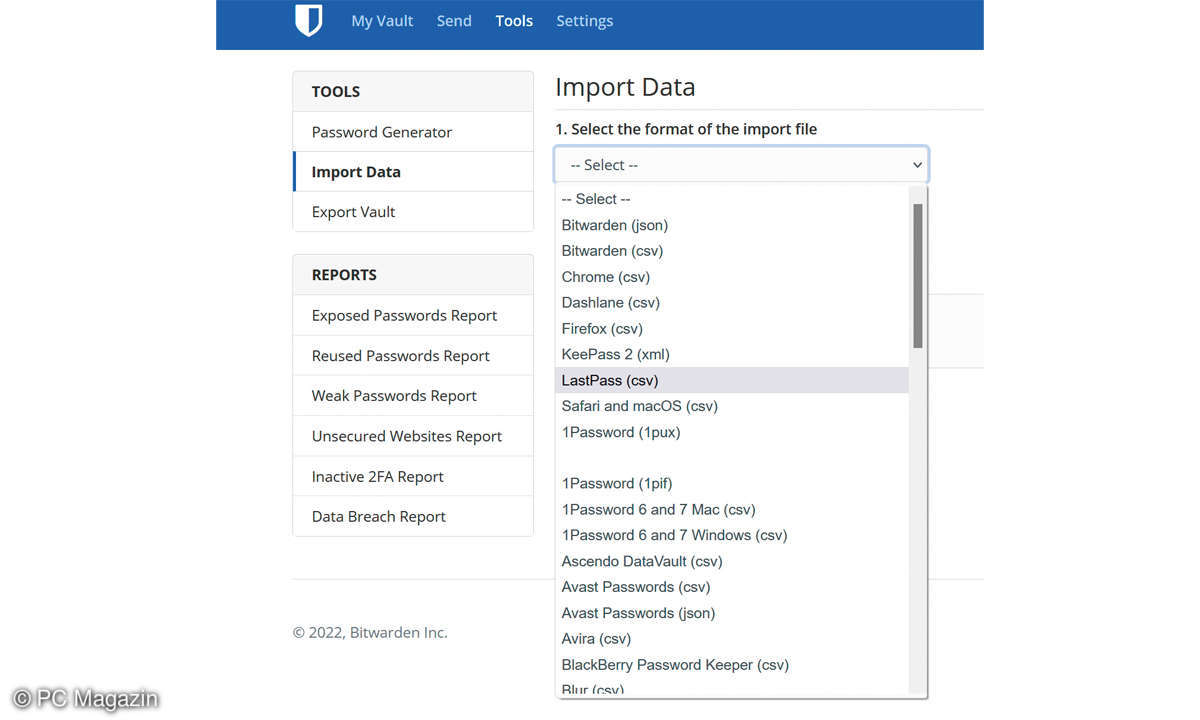Switch to the Tools tab
This screenshot has width=1200, height=720.
coord(514,21)
